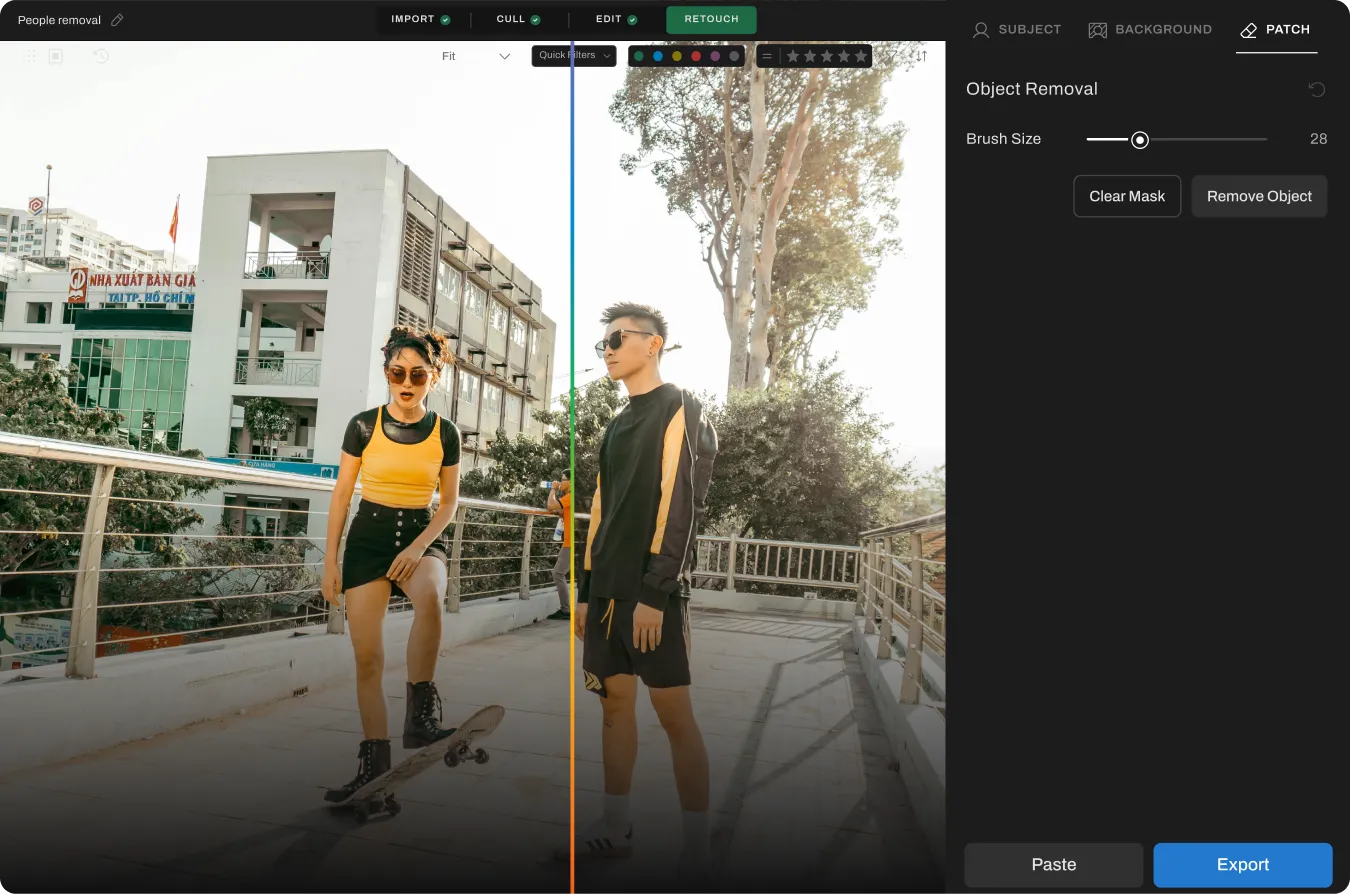The height and width of the screenshot is (894, 1350).
Task: Switch to the Subject tab
Action: point(1017,29)
